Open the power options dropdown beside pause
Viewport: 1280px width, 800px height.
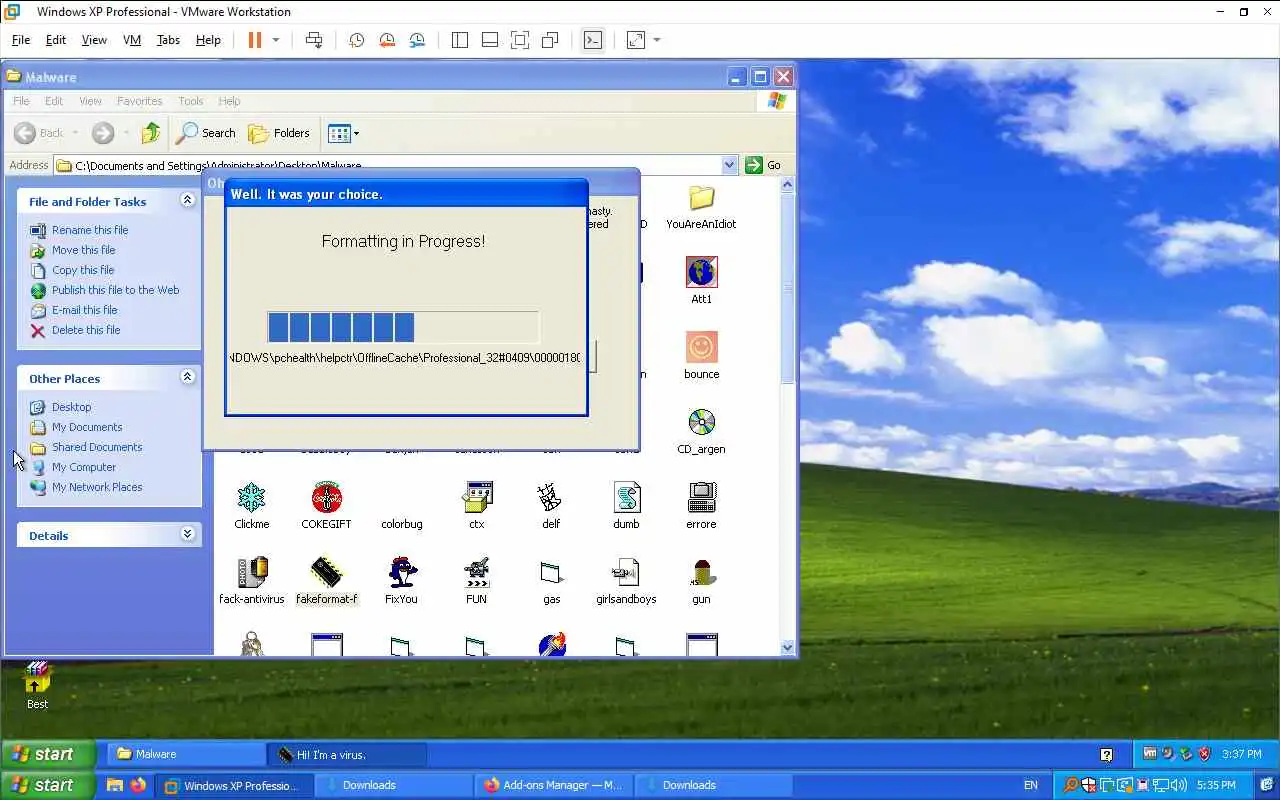(x=276, y=40)
